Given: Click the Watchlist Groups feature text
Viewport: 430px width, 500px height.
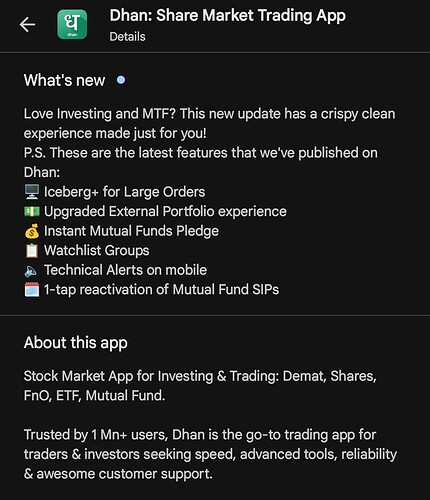Looking at the screenshot, I should tap(97, 251).
